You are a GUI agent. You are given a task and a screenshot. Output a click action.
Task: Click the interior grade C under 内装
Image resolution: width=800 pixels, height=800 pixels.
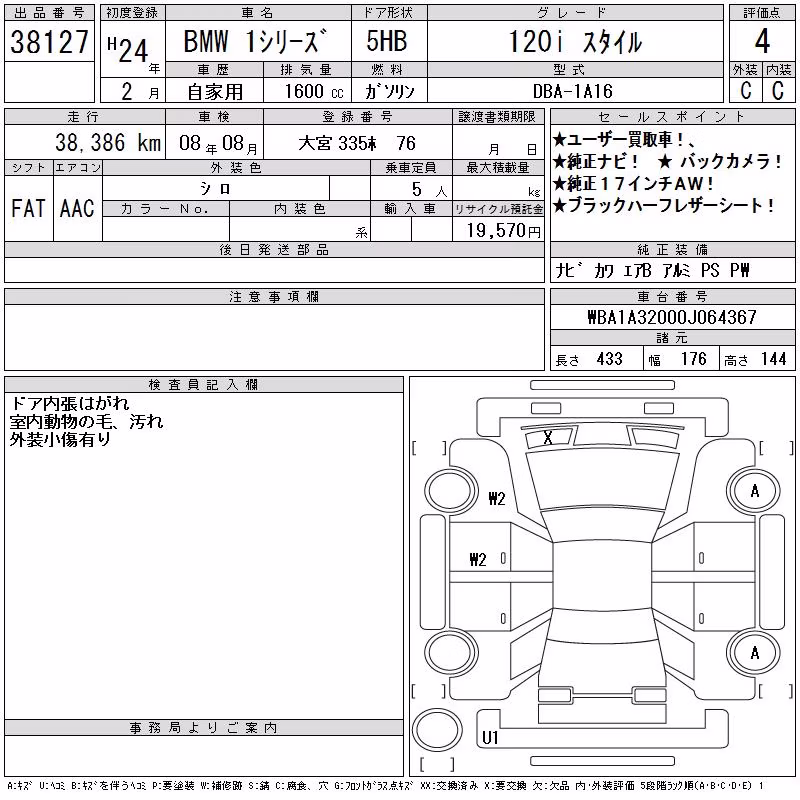[x=778, y=90]
